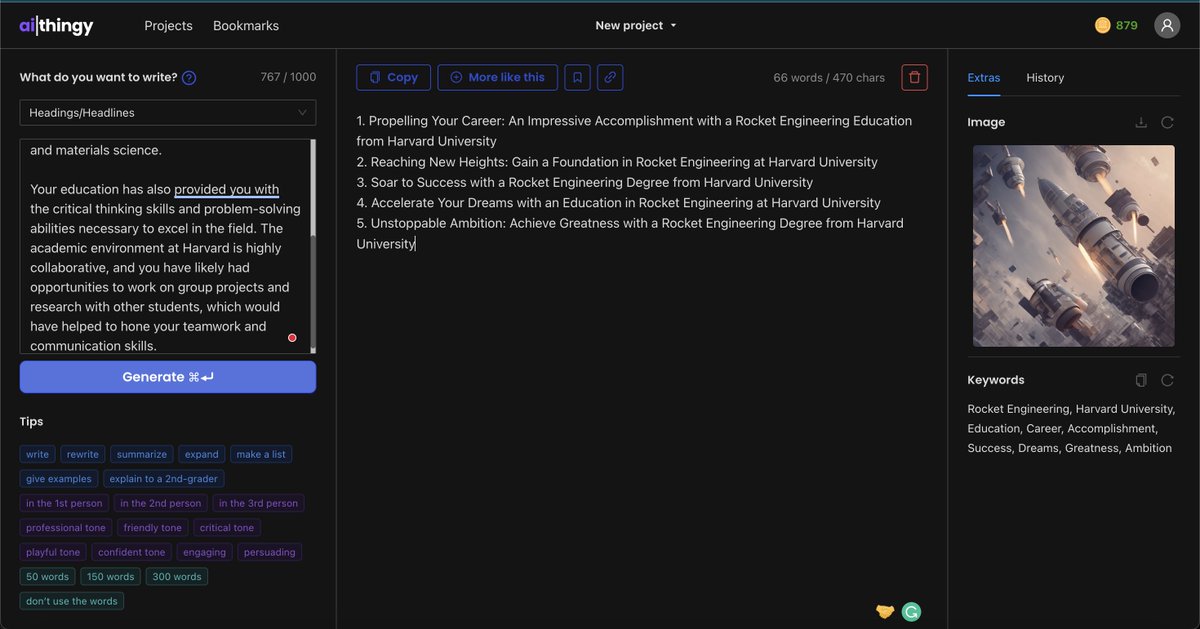Click the handshake emoji icon
The height and width of the screenshot is (629, 1200).
pyautogui.click(x=885, y=612)
